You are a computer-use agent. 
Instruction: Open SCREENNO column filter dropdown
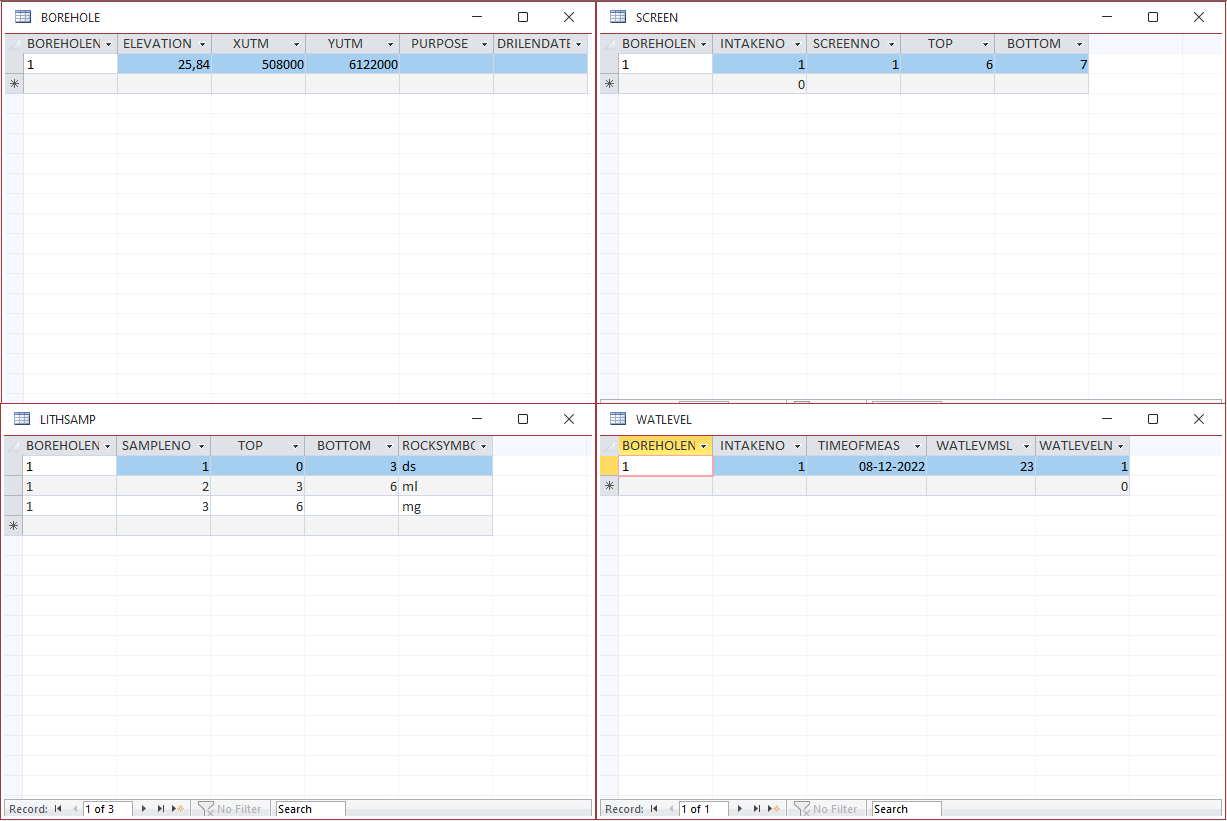point(891,44)
